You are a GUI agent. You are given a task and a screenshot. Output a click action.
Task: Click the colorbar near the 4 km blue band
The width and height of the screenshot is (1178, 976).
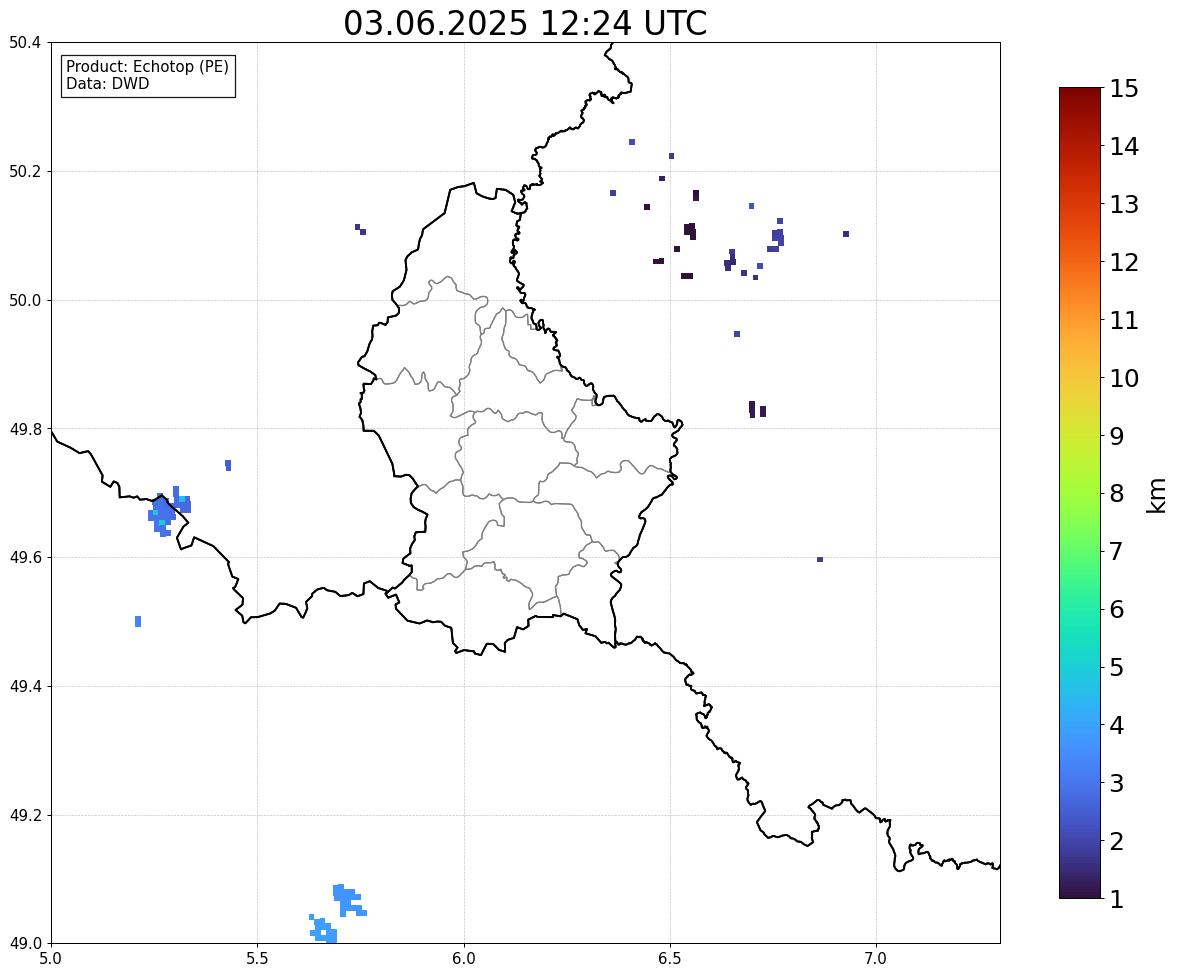point(1080,725)
